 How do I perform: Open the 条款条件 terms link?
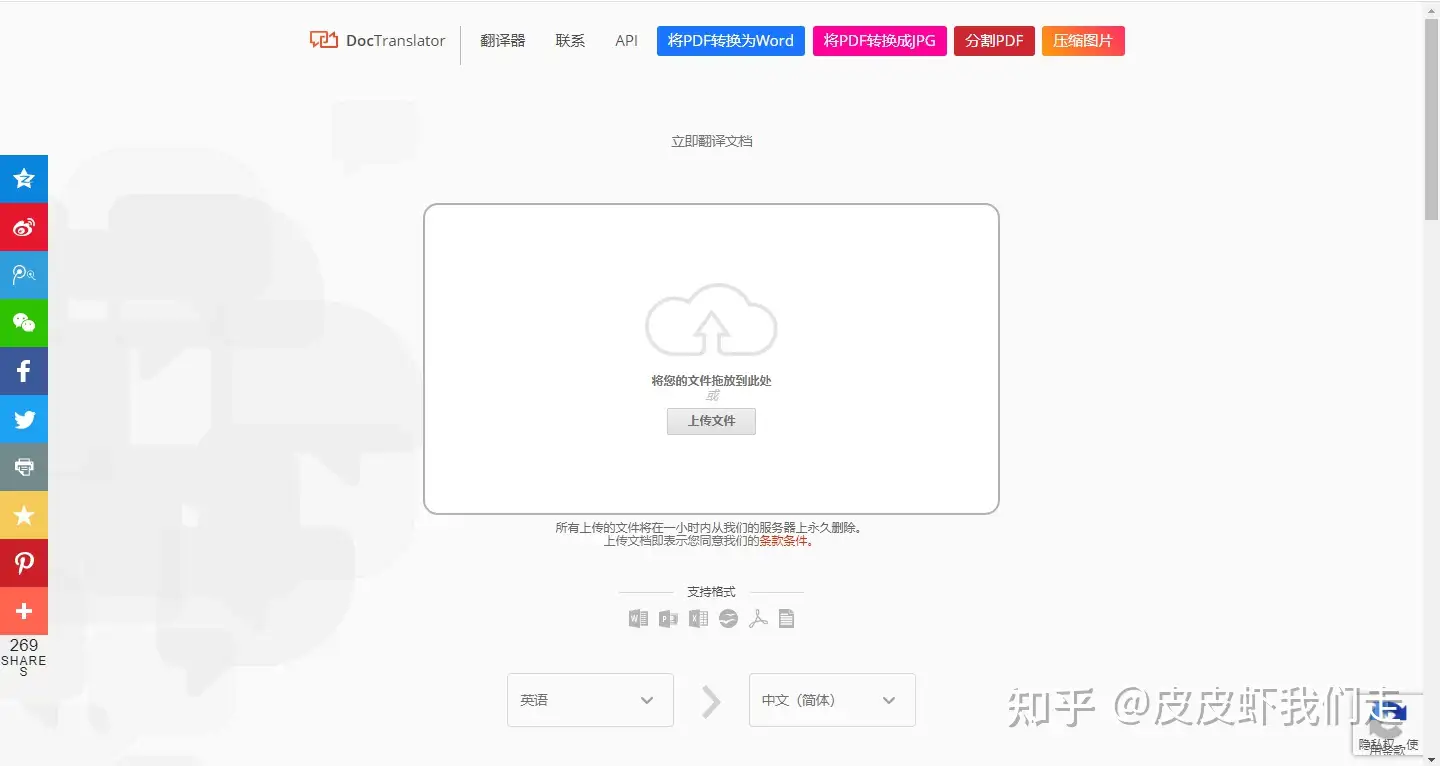(784, 540)
